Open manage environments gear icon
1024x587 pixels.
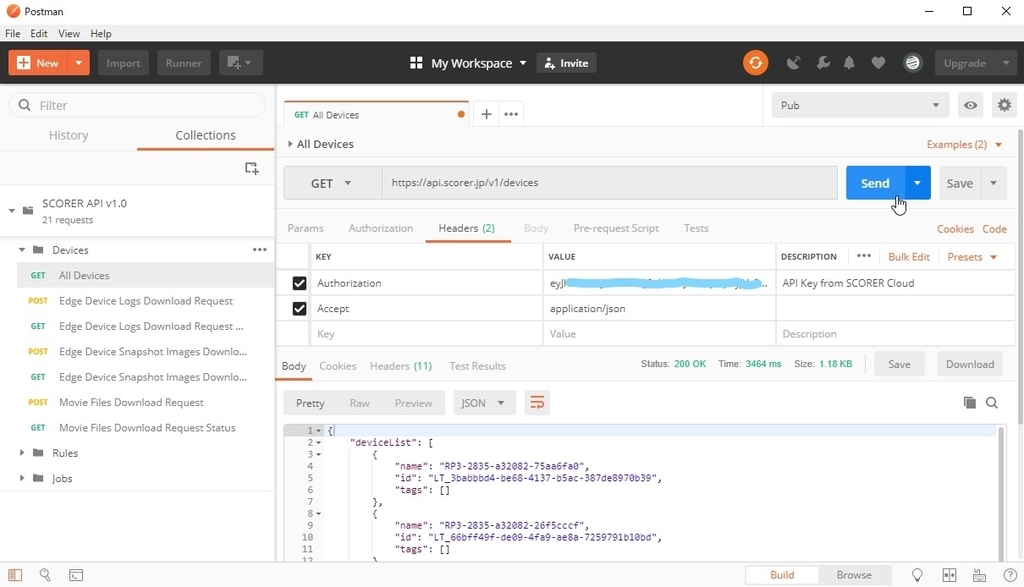pos(1004,105)
